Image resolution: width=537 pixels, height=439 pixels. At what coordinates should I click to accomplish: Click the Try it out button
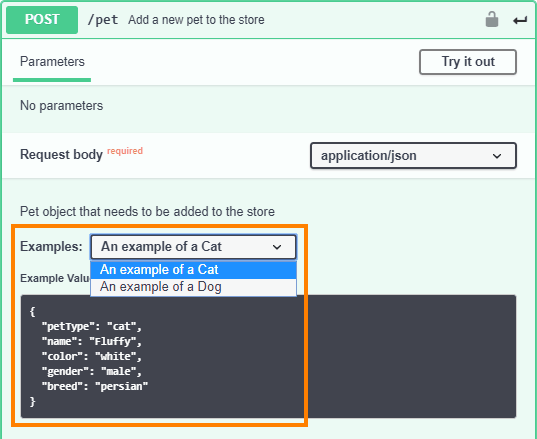tap(468, 62)
